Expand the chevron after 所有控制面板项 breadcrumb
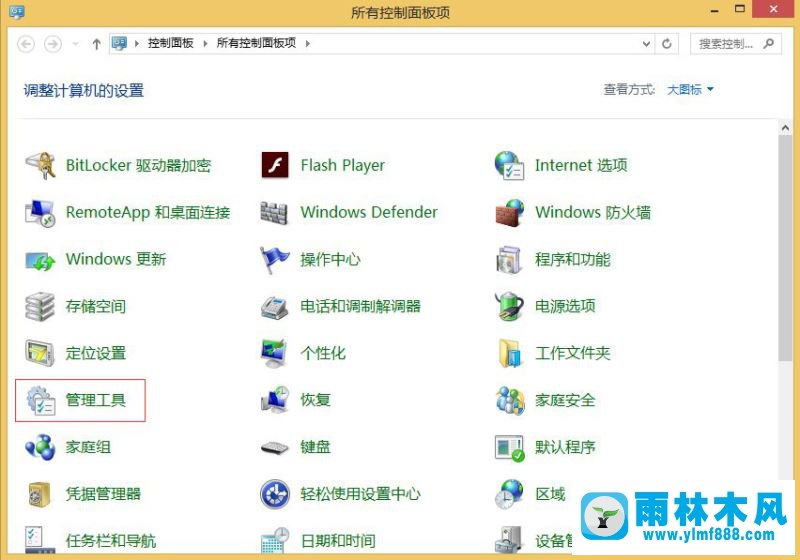 click(x=308, y=43)
